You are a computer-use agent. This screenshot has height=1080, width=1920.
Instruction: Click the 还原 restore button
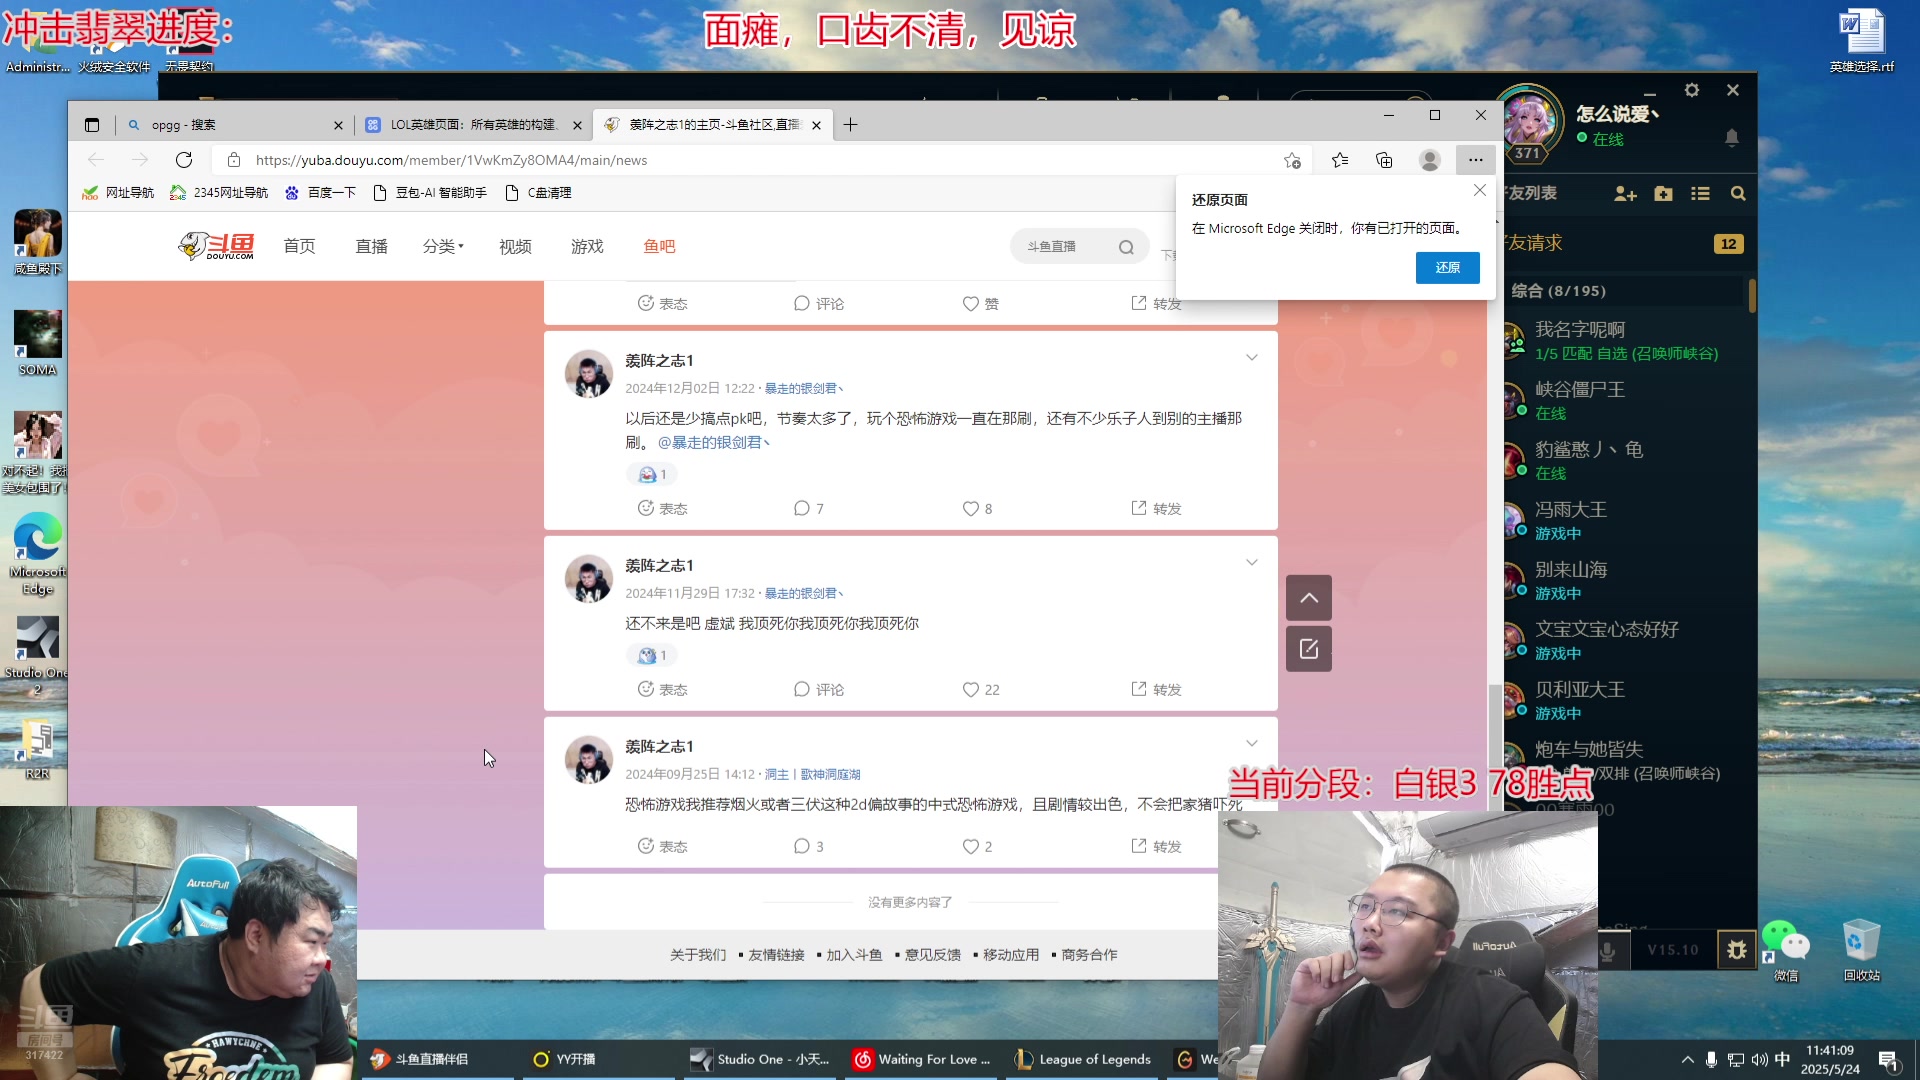pos(1447,267)
